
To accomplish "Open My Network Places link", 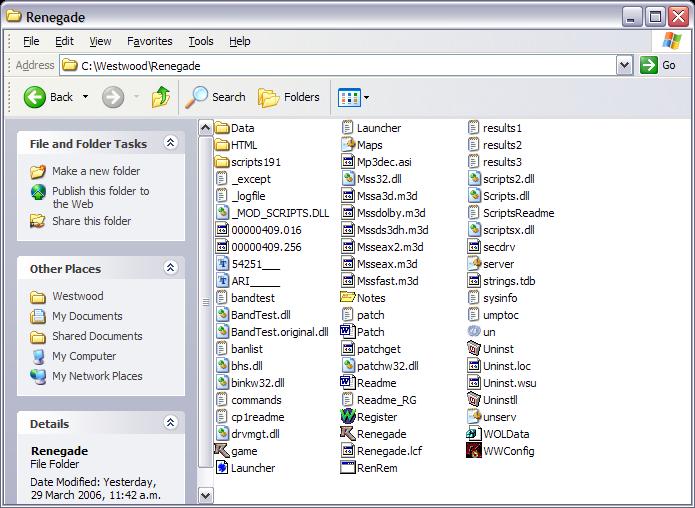I will pos(97,376).
